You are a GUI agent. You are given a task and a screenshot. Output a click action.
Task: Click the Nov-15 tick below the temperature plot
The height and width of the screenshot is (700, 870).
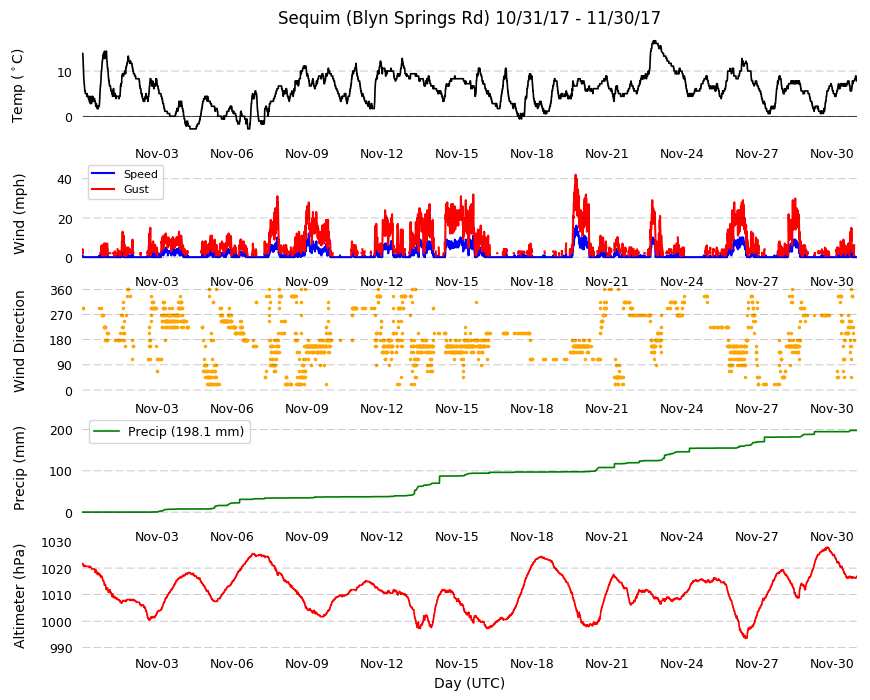point(456,154)
